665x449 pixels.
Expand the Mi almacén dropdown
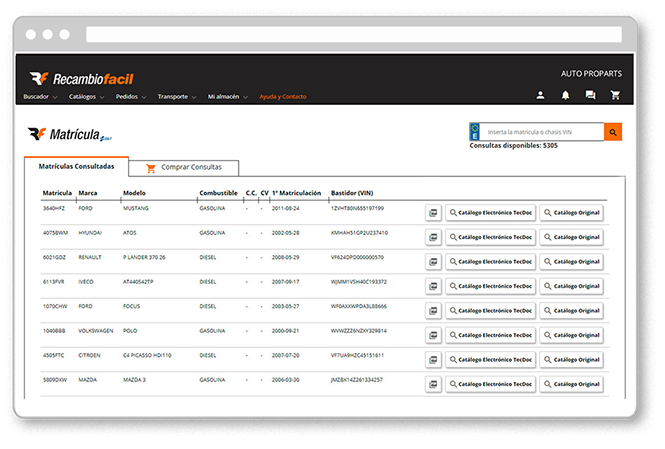228,97
